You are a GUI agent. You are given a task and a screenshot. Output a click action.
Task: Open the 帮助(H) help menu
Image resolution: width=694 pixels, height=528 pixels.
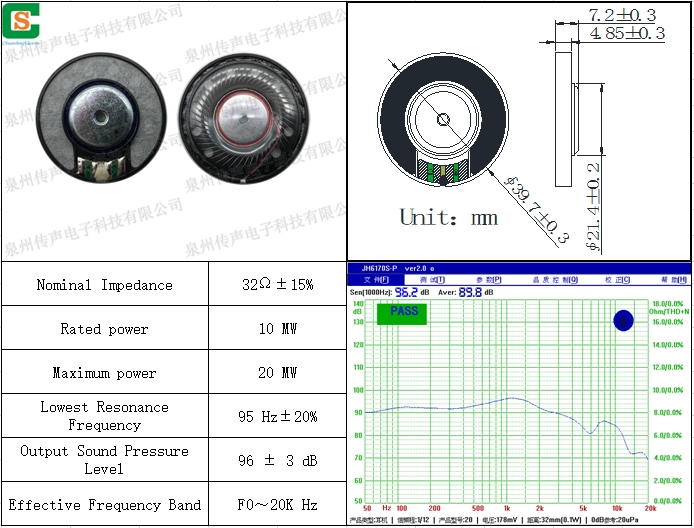coord(674,280)
